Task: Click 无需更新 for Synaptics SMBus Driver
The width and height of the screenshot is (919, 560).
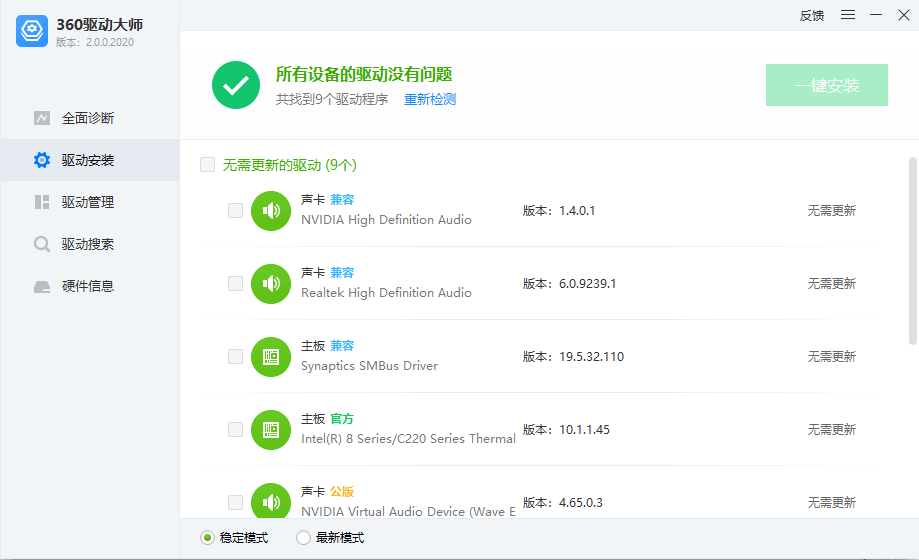Action: tap(832, 357)
